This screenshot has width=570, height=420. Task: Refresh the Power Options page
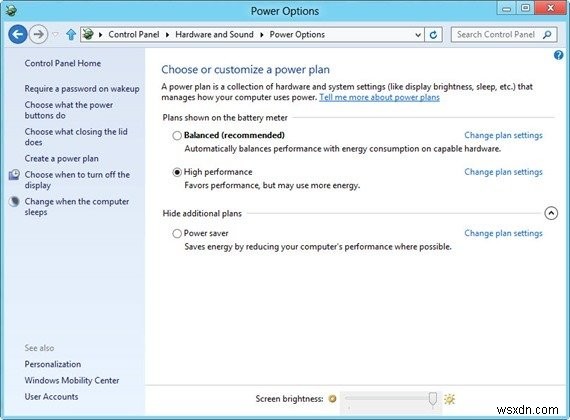(x=433, y=35)
